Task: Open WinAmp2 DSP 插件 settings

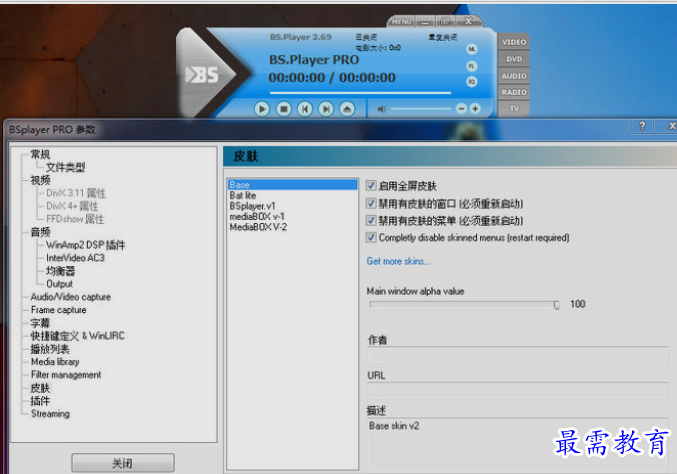Action: (85, 245)
